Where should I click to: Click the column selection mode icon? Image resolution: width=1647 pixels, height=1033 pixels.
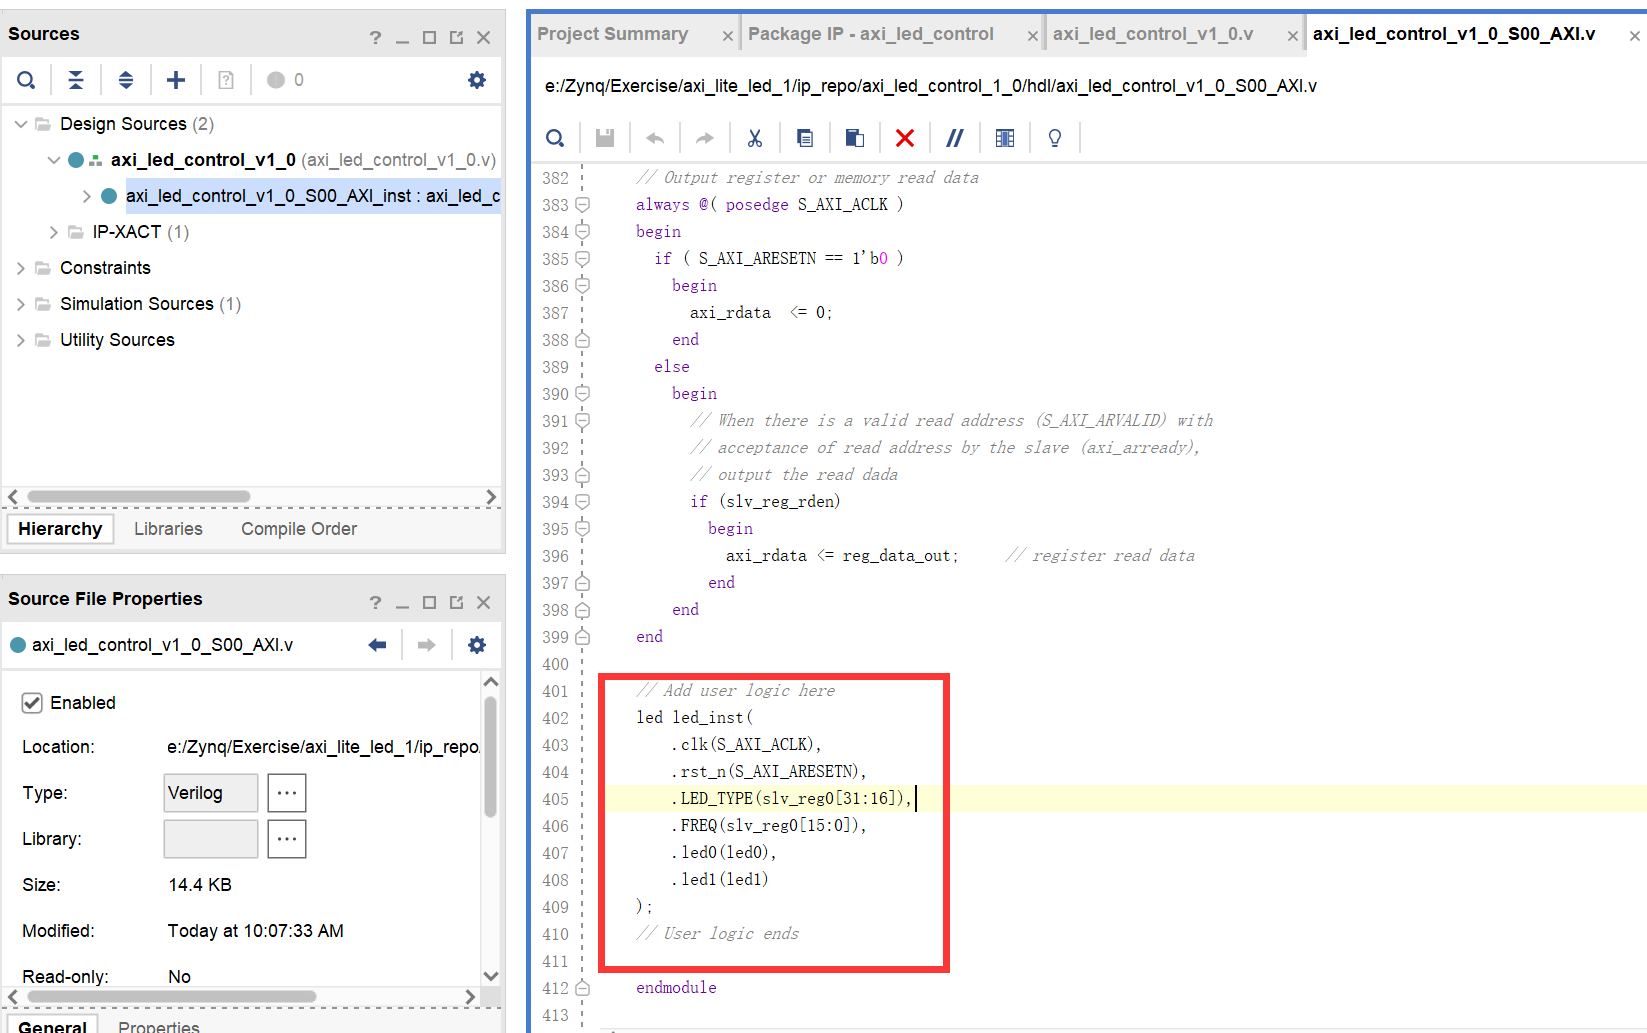(1005, 138)
